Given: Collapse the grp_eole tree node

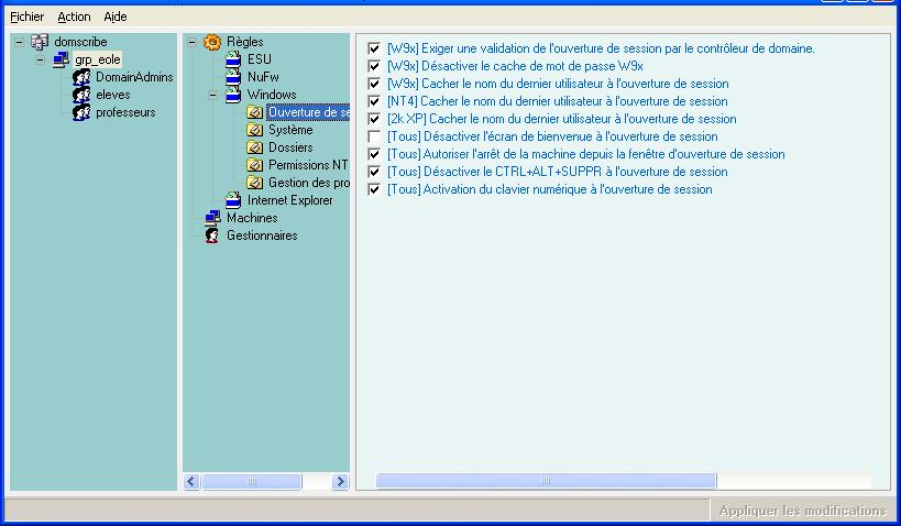Looking at the screenshot, I should click(40, 60).
